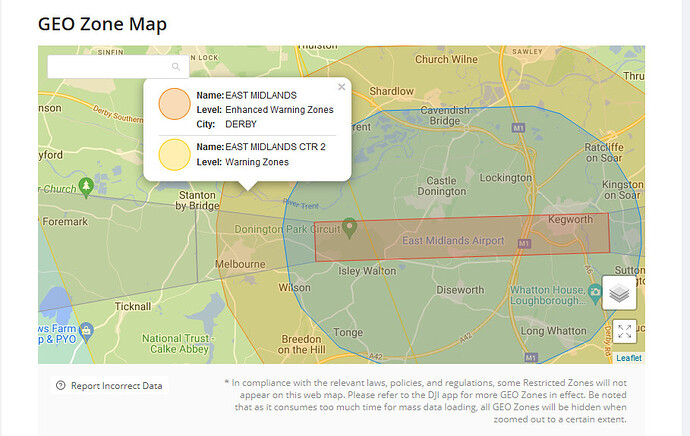Screen dimensions: 690x436
Task: Click the Stanton by Bridge label
Action: (197, 201)
